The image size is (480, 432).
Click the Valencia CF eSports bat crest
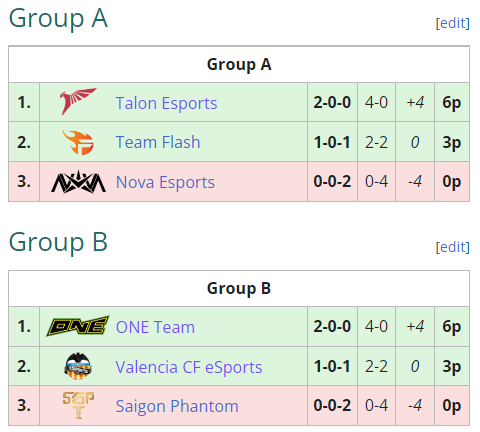(x=78, y=366)
